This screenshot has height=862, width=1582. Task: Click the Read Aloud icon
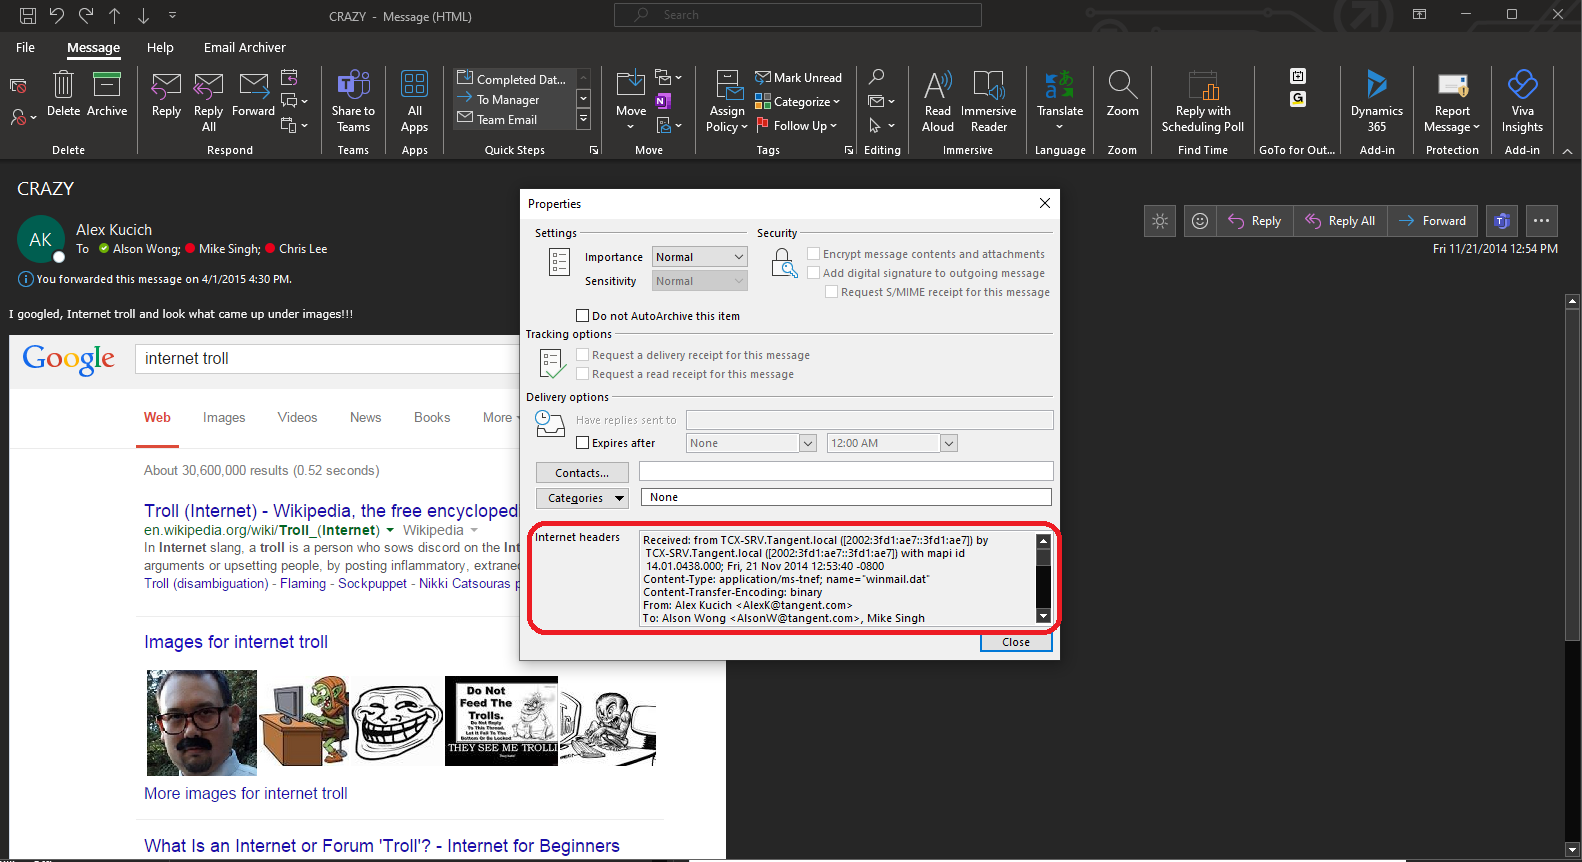pos(937,86)
